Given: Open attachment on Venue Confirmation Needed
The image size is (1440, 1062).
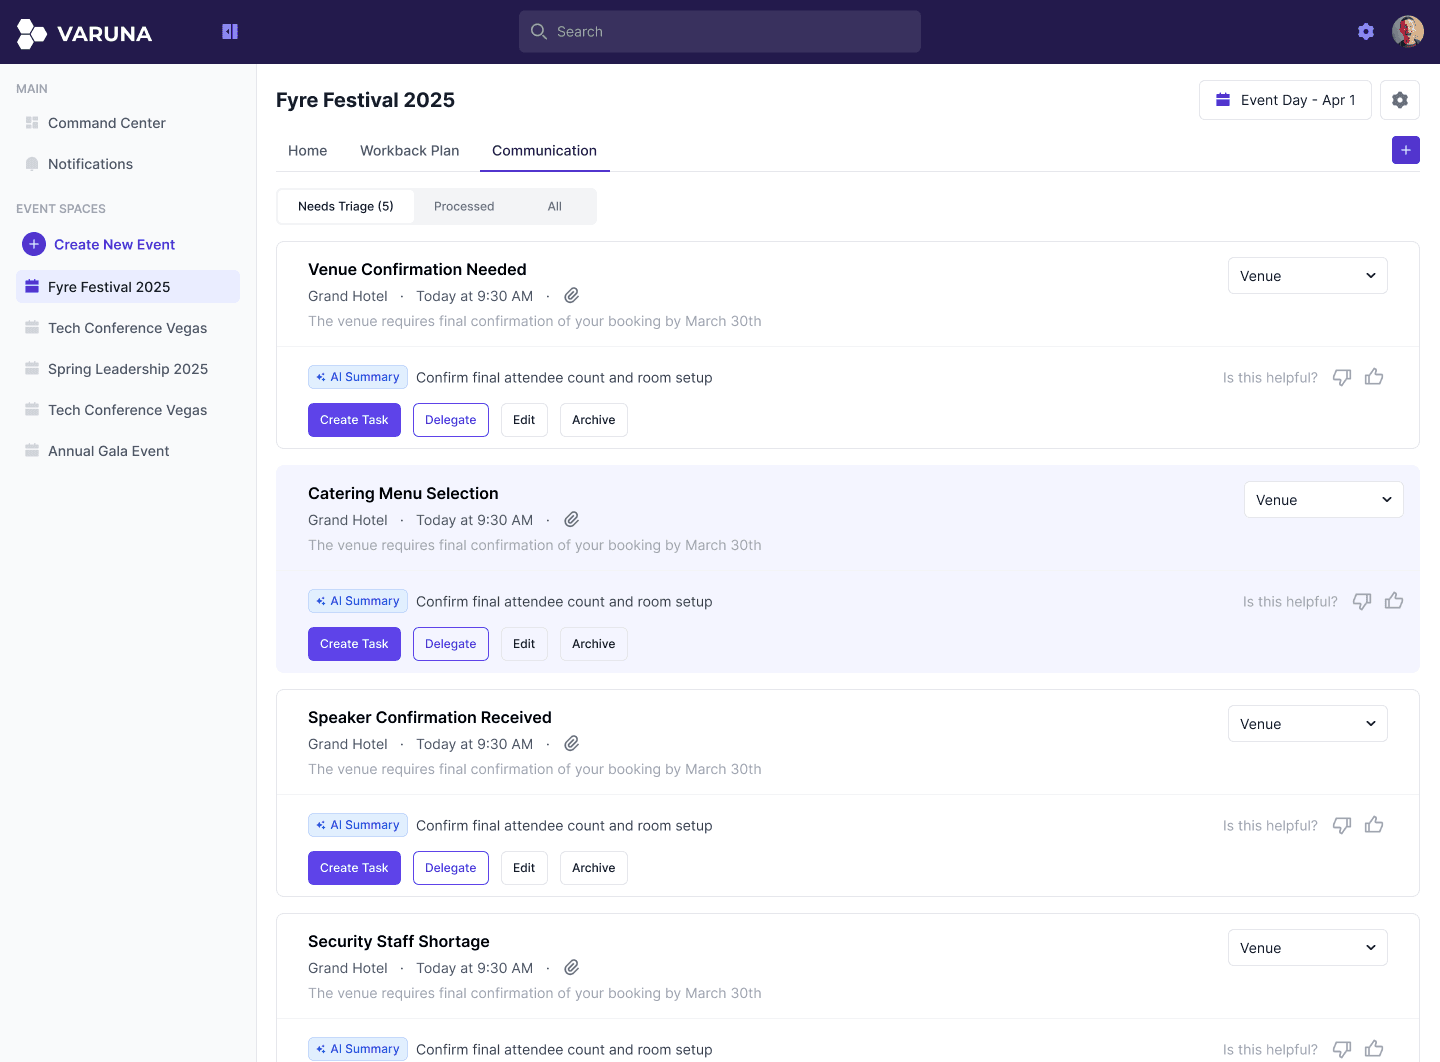Looking at the screenshot, I should 571,296.
